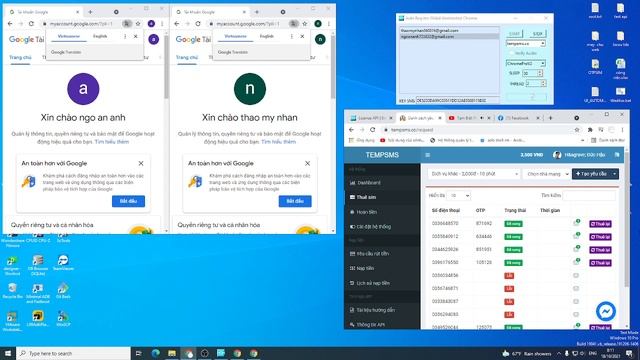Select English tab in left translate popup
The width and height of the screenshot is (640, 360).
click(100, 36)
